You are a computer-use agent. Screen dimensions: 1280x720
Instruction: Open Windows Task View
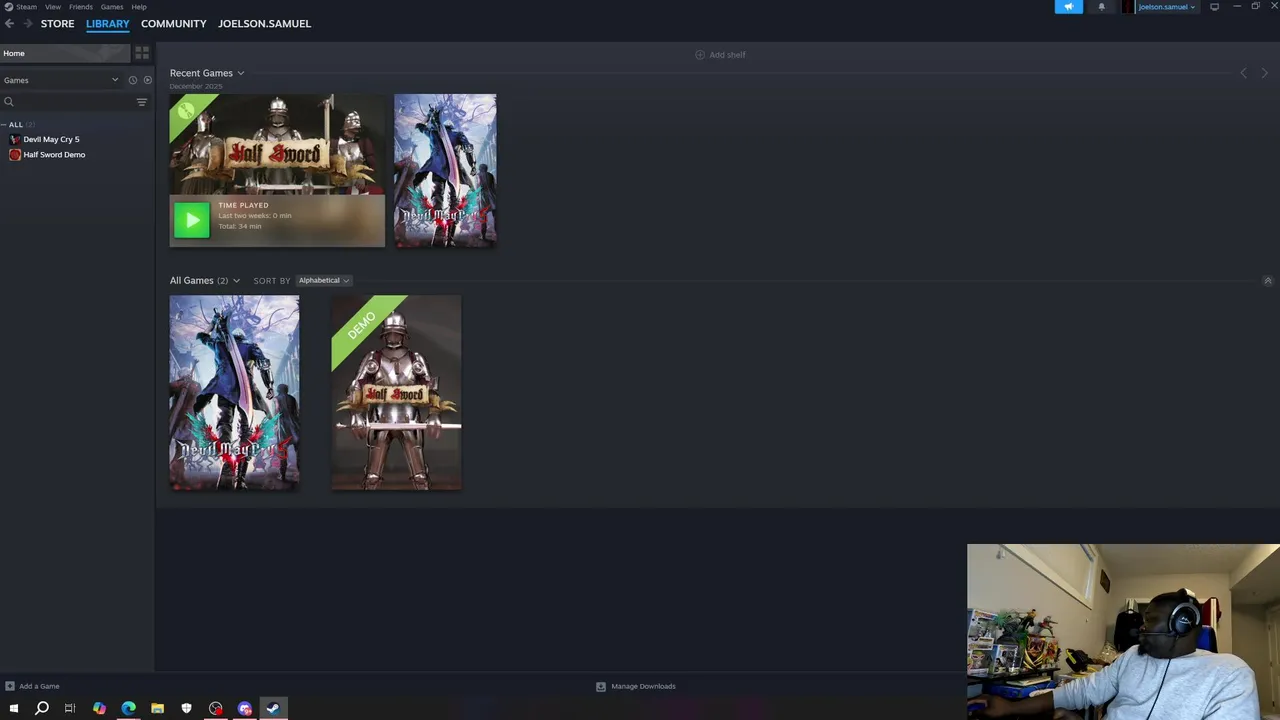coord(70,708)
